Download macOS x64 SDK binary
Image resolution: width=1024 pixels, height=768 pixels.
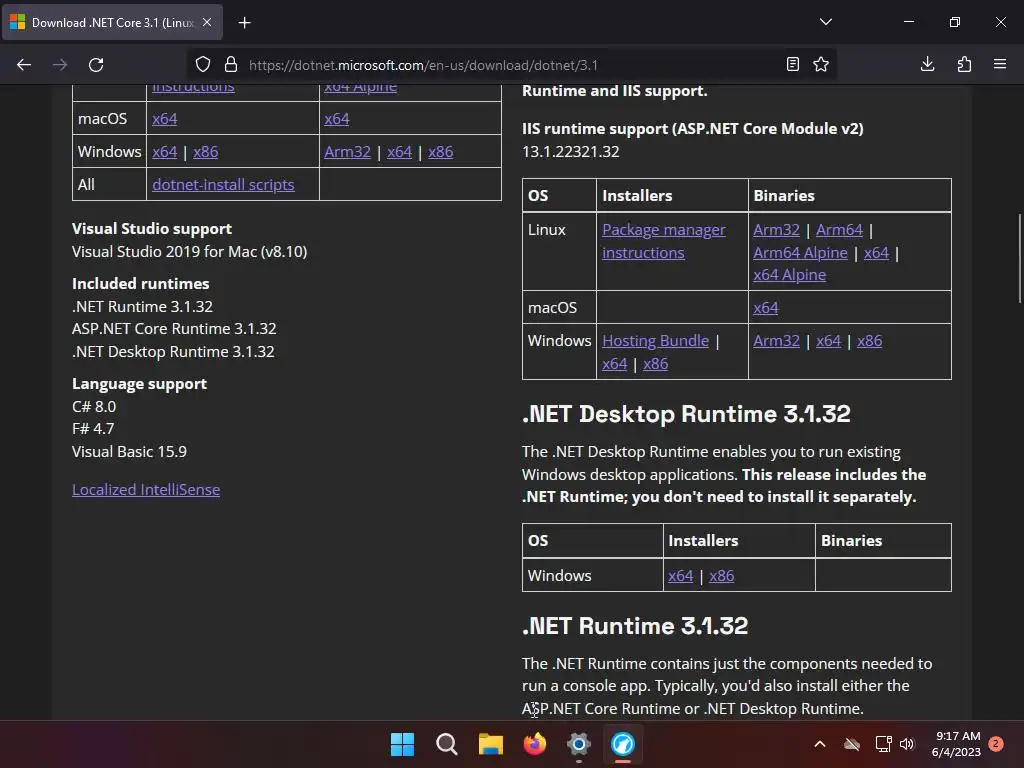[337, 119]
